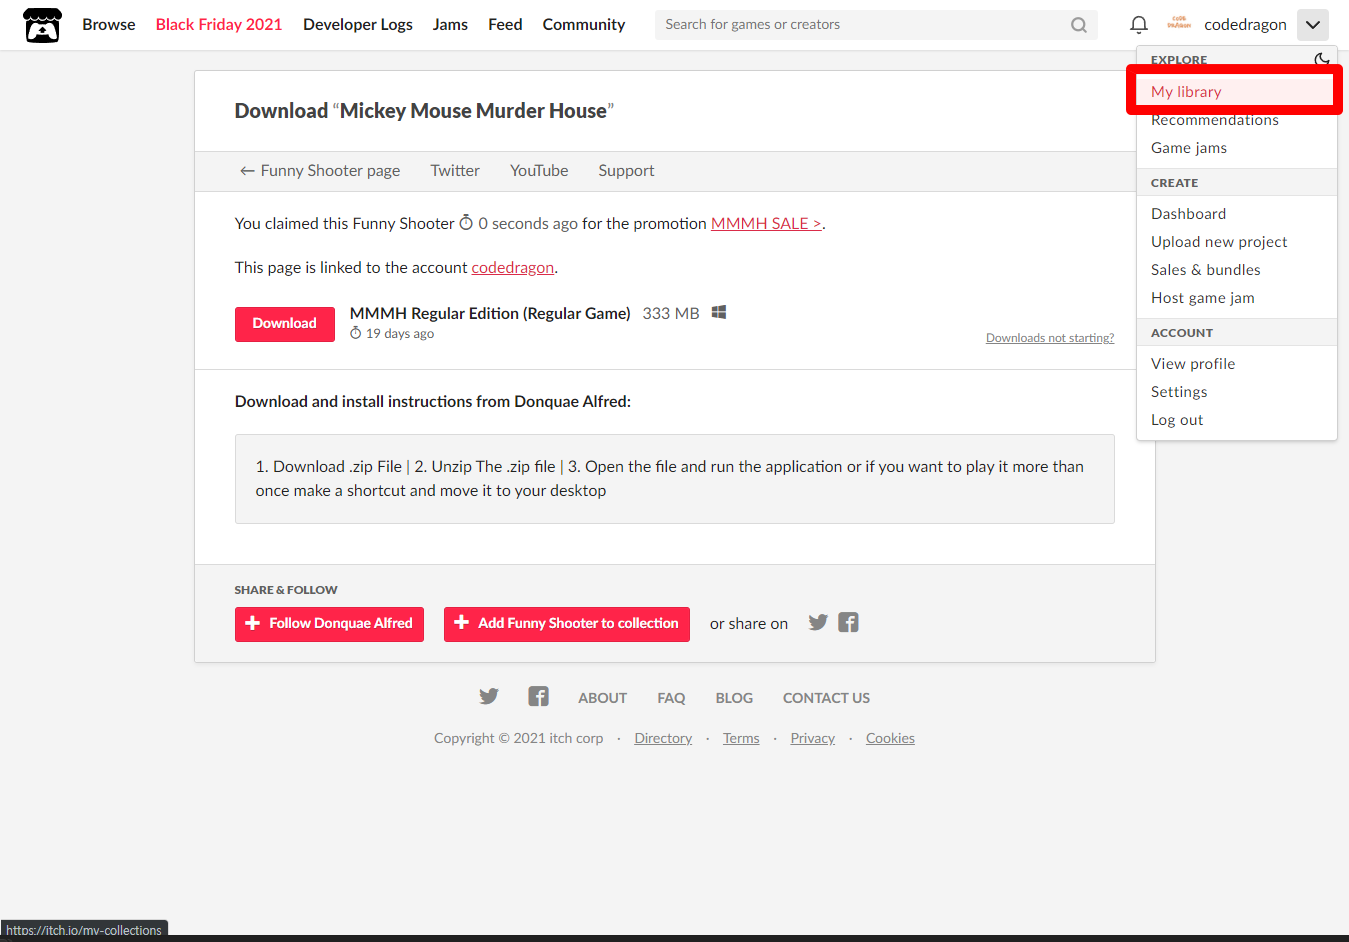Open the Twitter tab link
Screen dimensions: 1349x942
pos(455,171)
